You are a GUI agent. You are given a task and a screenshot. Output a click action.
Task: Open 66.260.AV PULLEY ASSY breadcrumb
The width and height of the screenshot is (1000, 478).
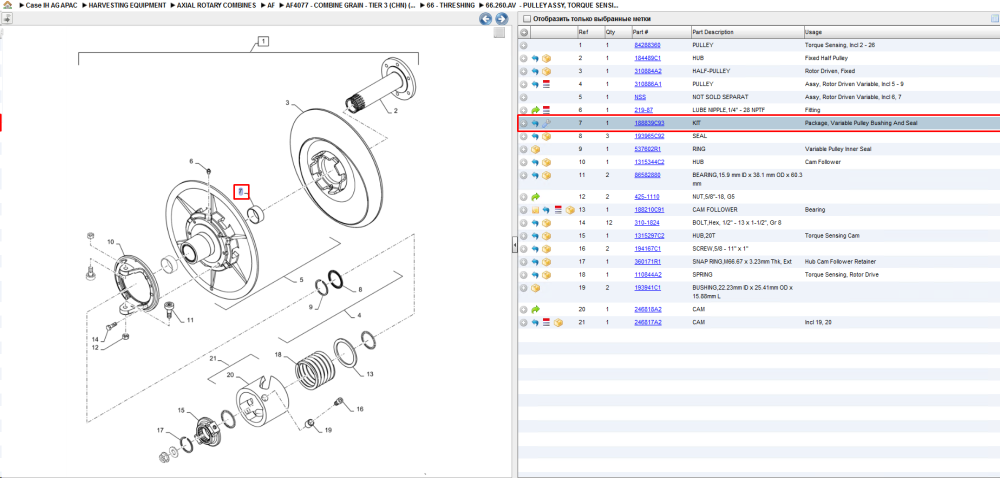(552, 5)
